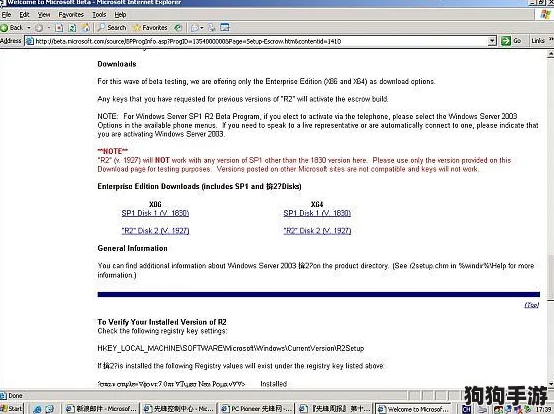The image size is (554, 414).
Task: Click the Top link below blue bar
Action: [x=532, y=305]
